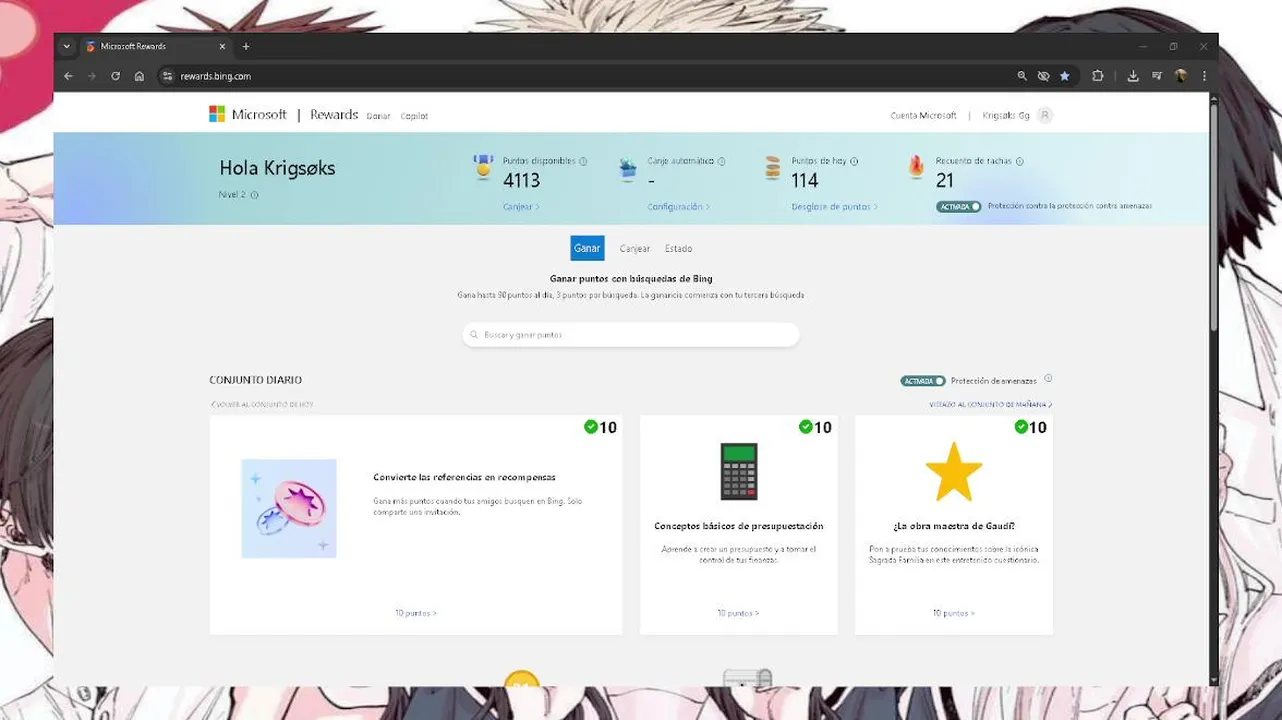Toggle the bookmark star for this page

pyautogui.click(x=1065, y=76)
